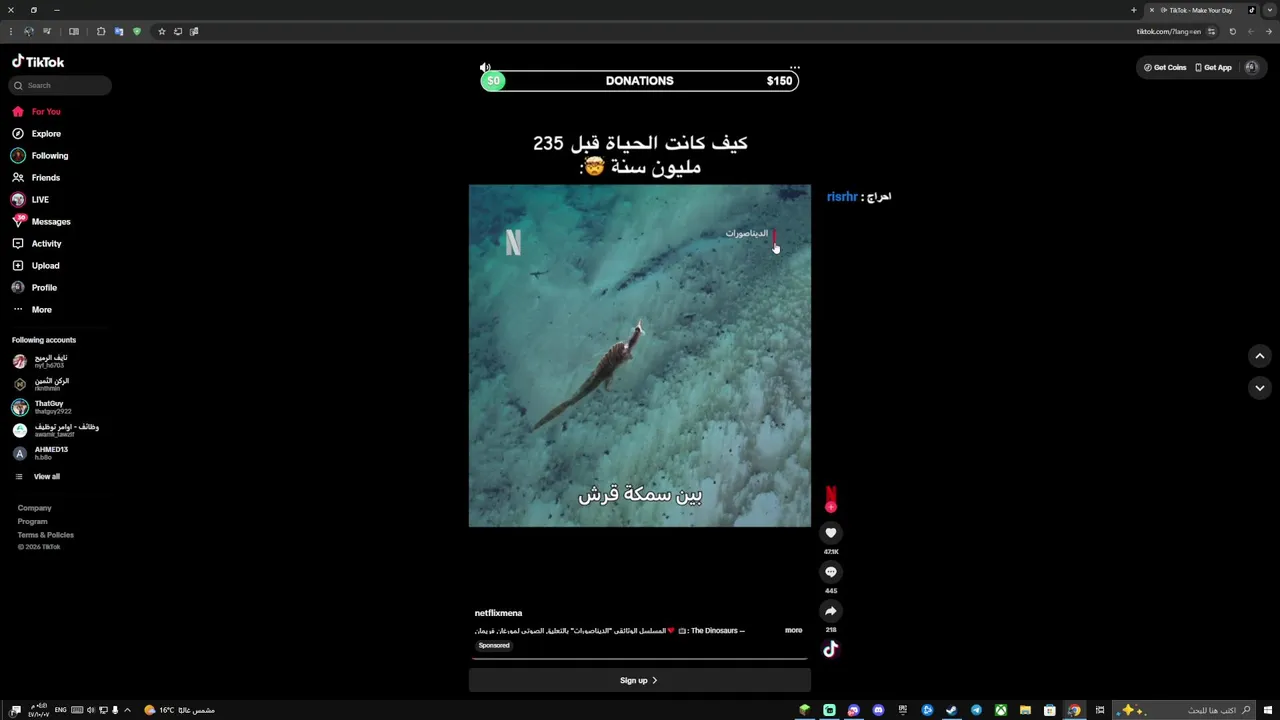Go to the previous video arrow
This screenshot has width=1280, height=720.
[1260, 356]
